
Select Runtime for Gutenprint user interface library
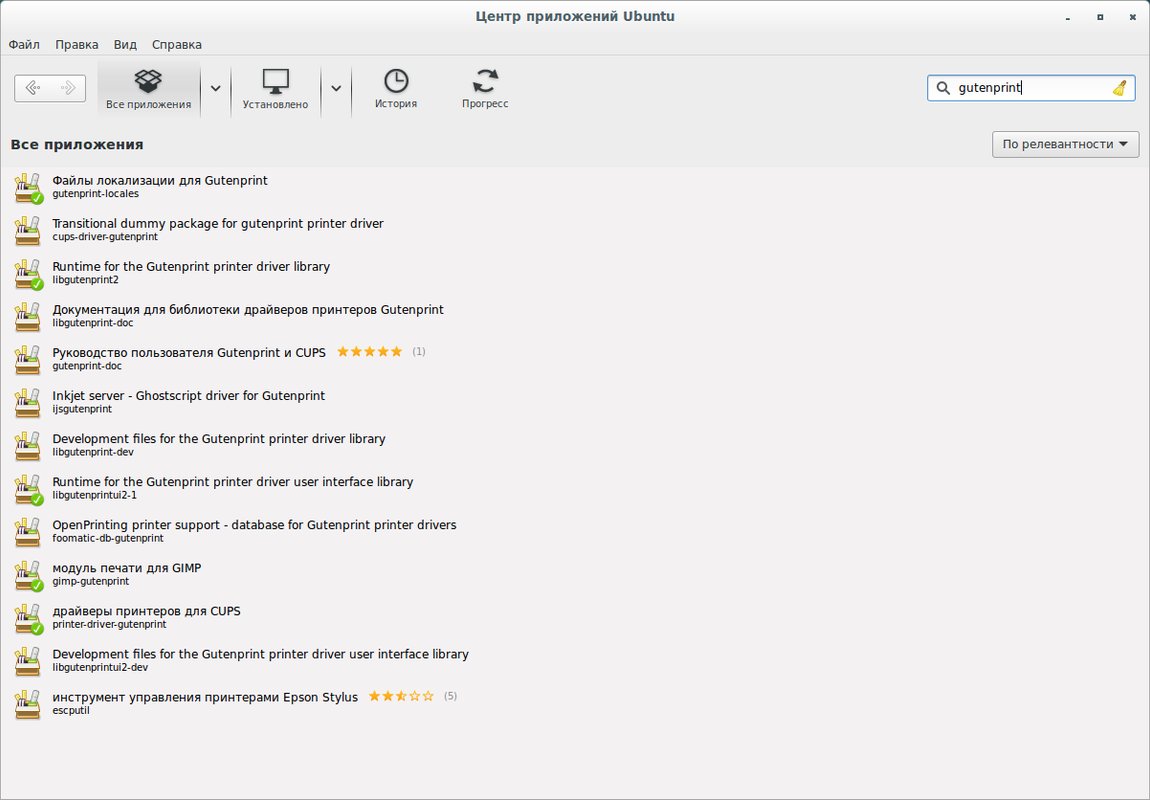click(x=575, y=489)
